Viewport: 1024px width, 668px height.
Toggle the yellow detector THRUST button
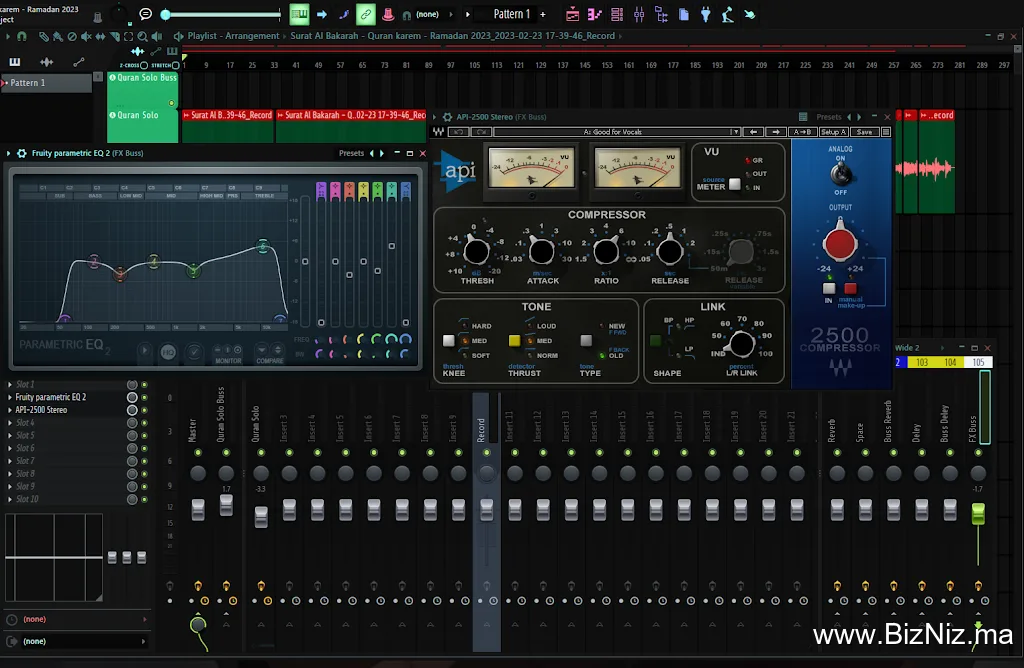(515, 340)
